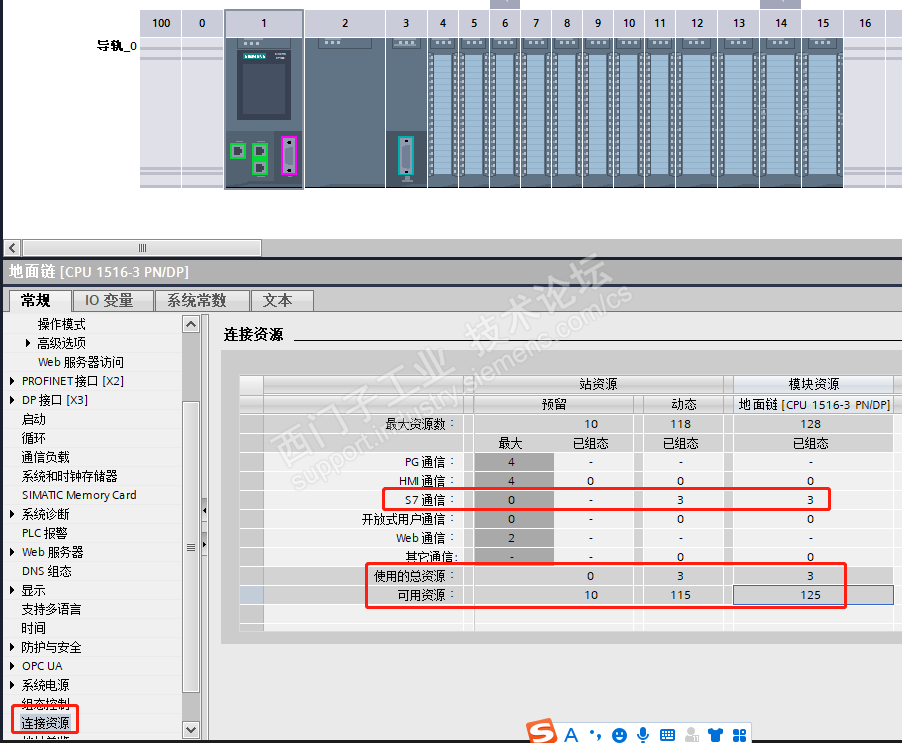Viewport: 902px width, 743px height.
Task: Select the module in slot 2
Action: [345, 112]
